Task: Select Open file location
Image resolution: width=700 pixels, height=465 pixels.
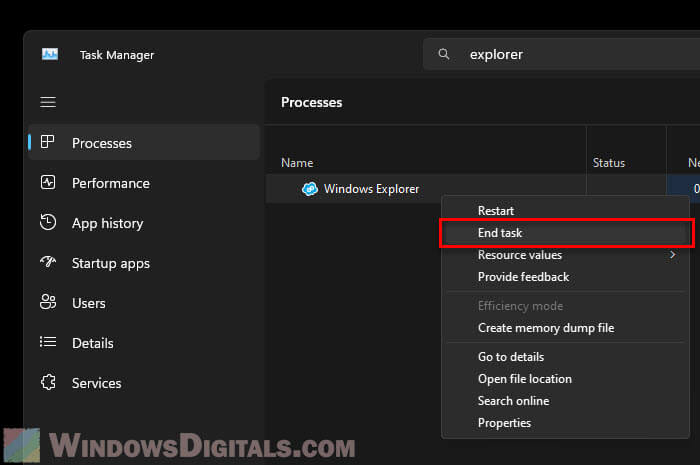Action: pos(566,379)
